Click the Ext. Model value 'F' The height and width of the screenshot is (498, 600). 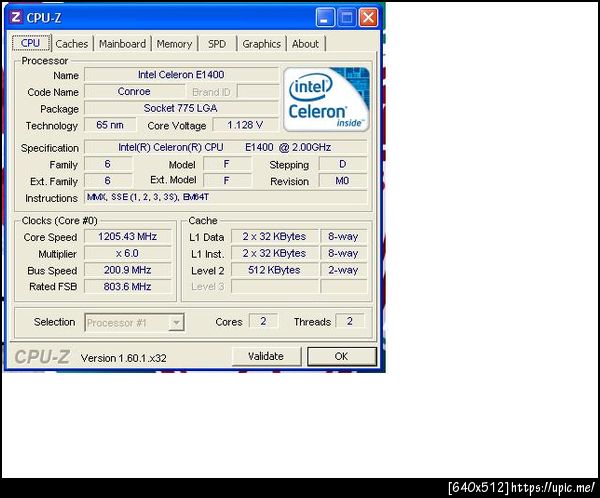pyautogui.click(x=227, y=181)
